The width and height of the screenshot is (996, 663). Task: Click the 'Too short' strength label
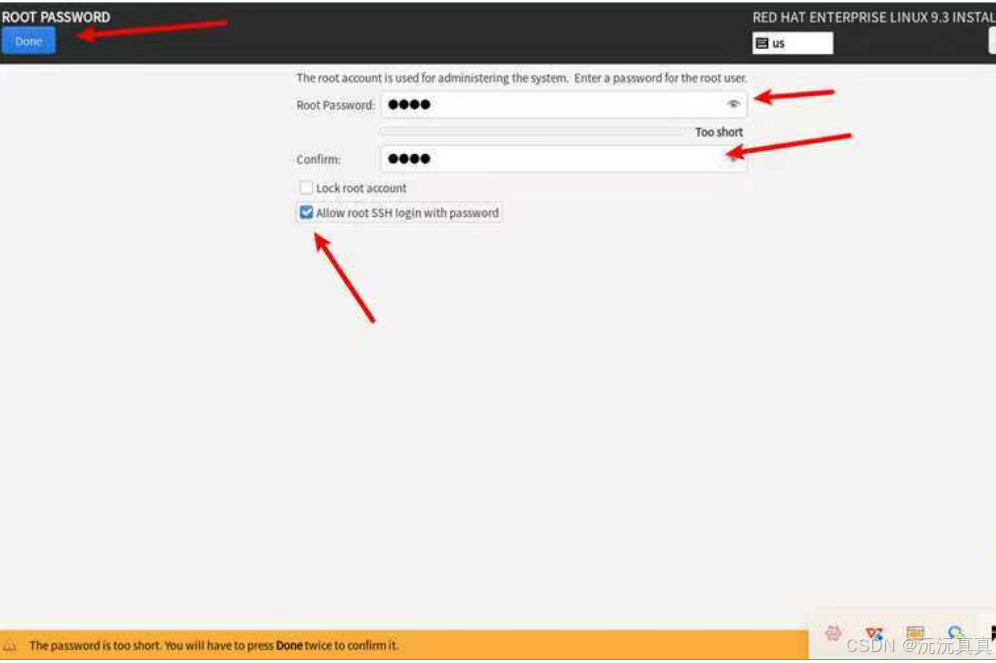(x=718, y=132)
